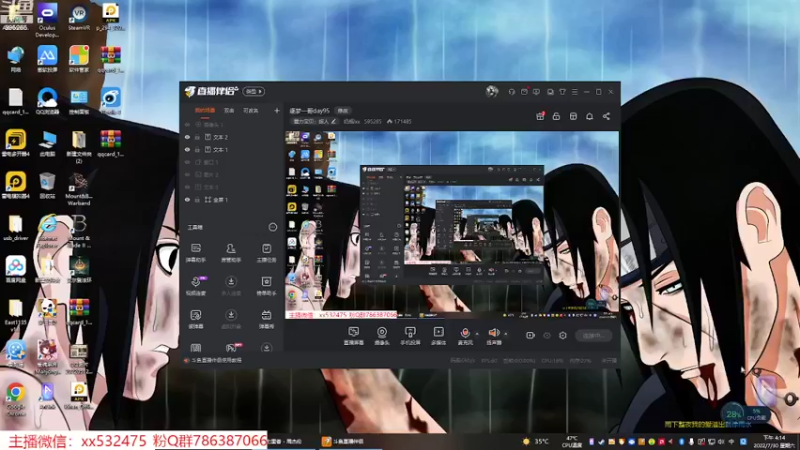Click the 35°C weather widget on taskbar

pyautogui.click(x=536, y=441)
